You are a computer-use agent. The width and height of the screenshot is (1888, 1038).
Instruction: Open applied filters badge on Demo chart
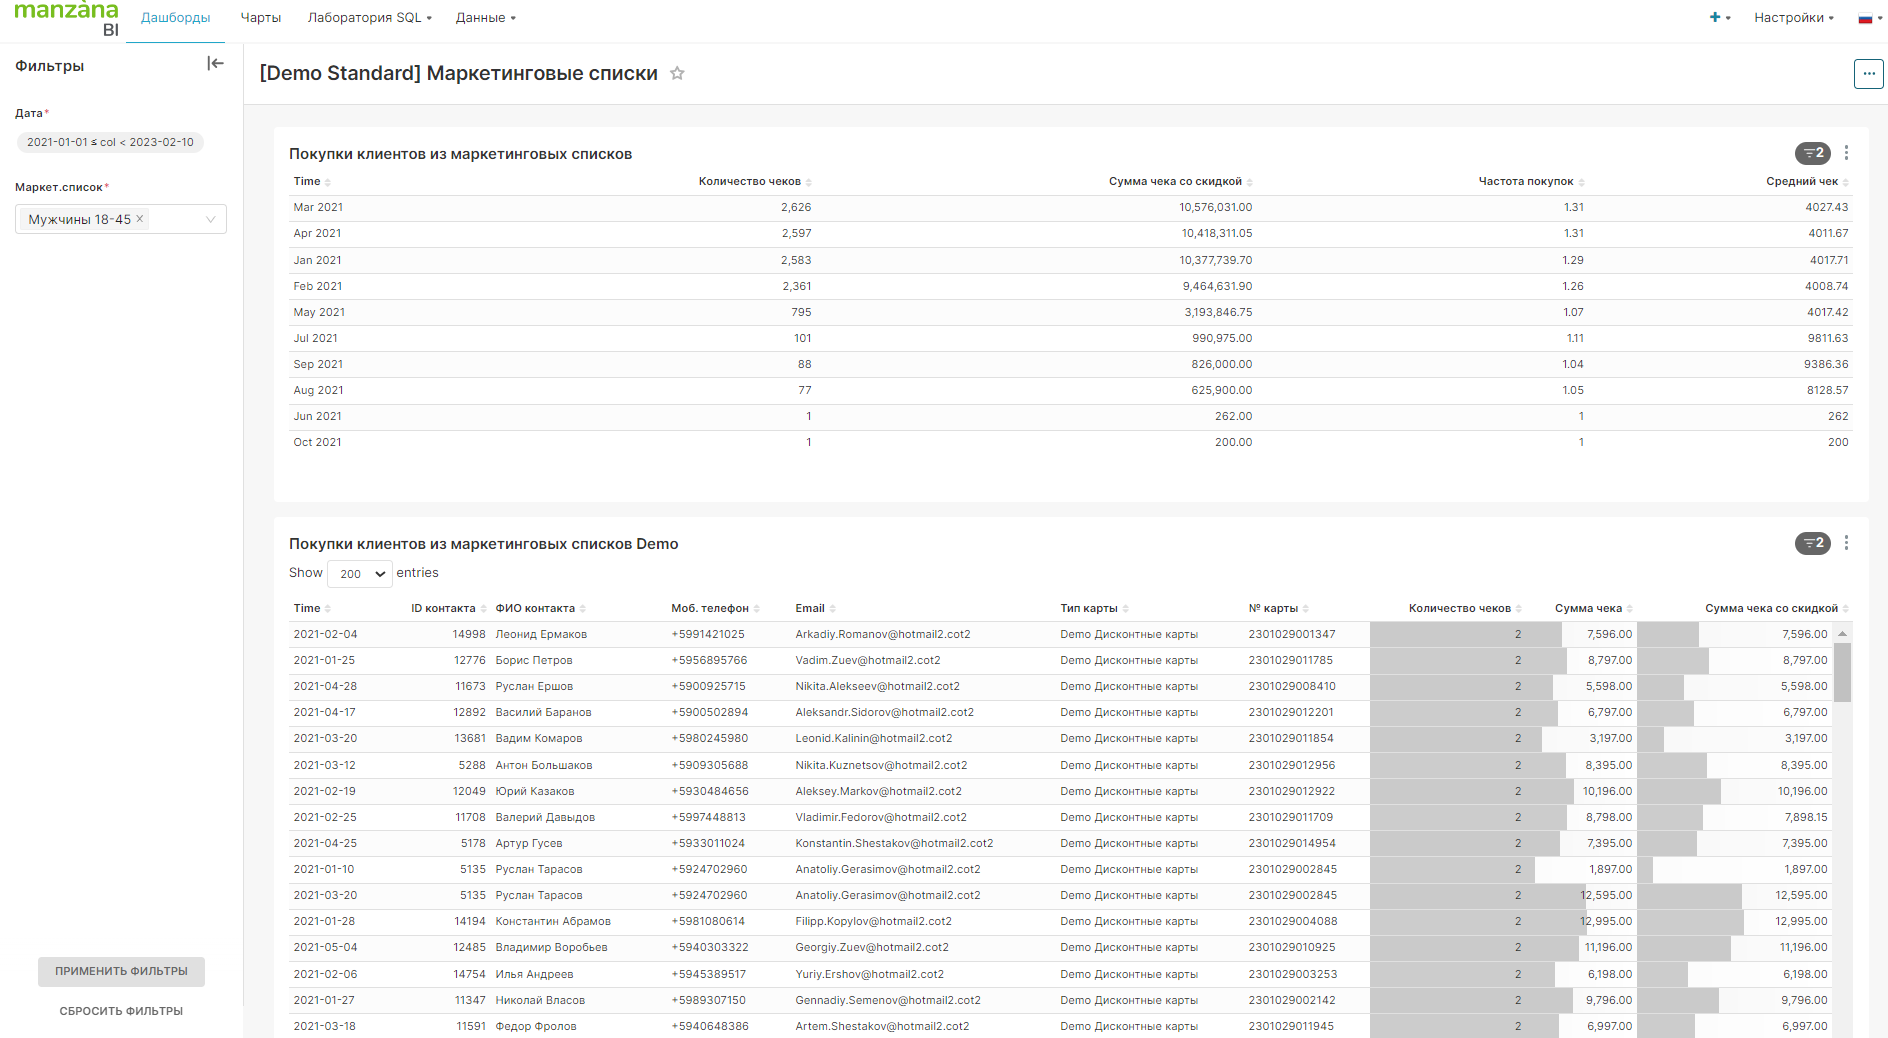click(x=1812, y=543)
